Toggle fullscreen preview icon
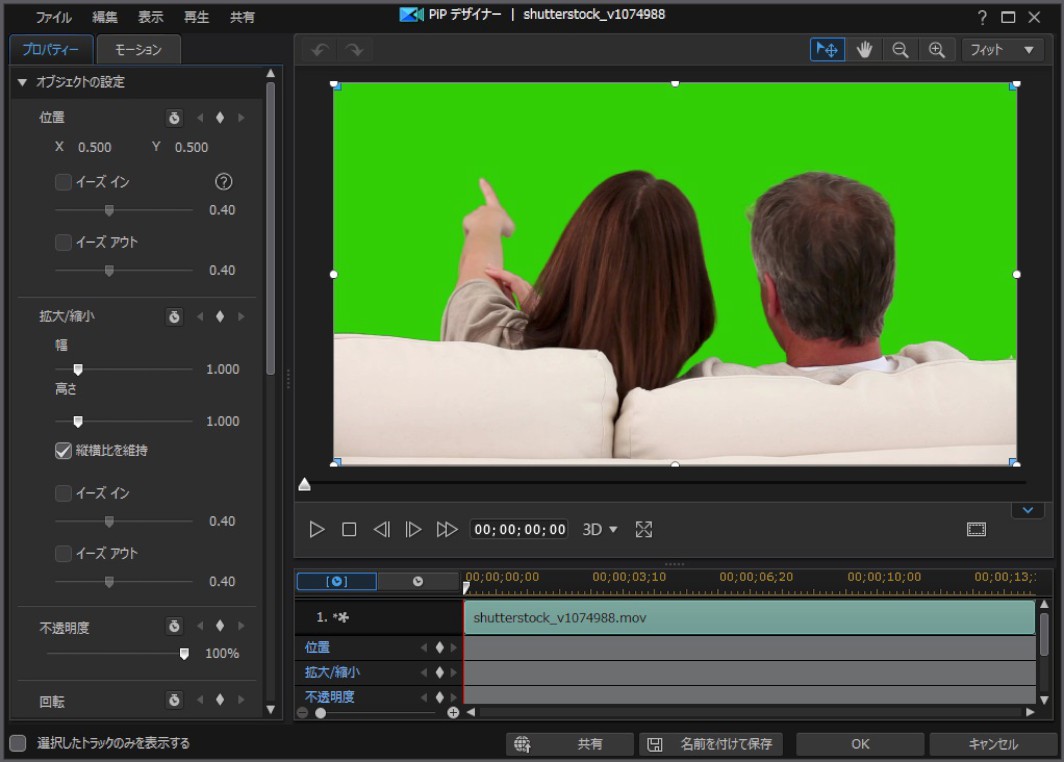Image resolution: width=1064 pixels, height=762 pixels. (644, 530)
